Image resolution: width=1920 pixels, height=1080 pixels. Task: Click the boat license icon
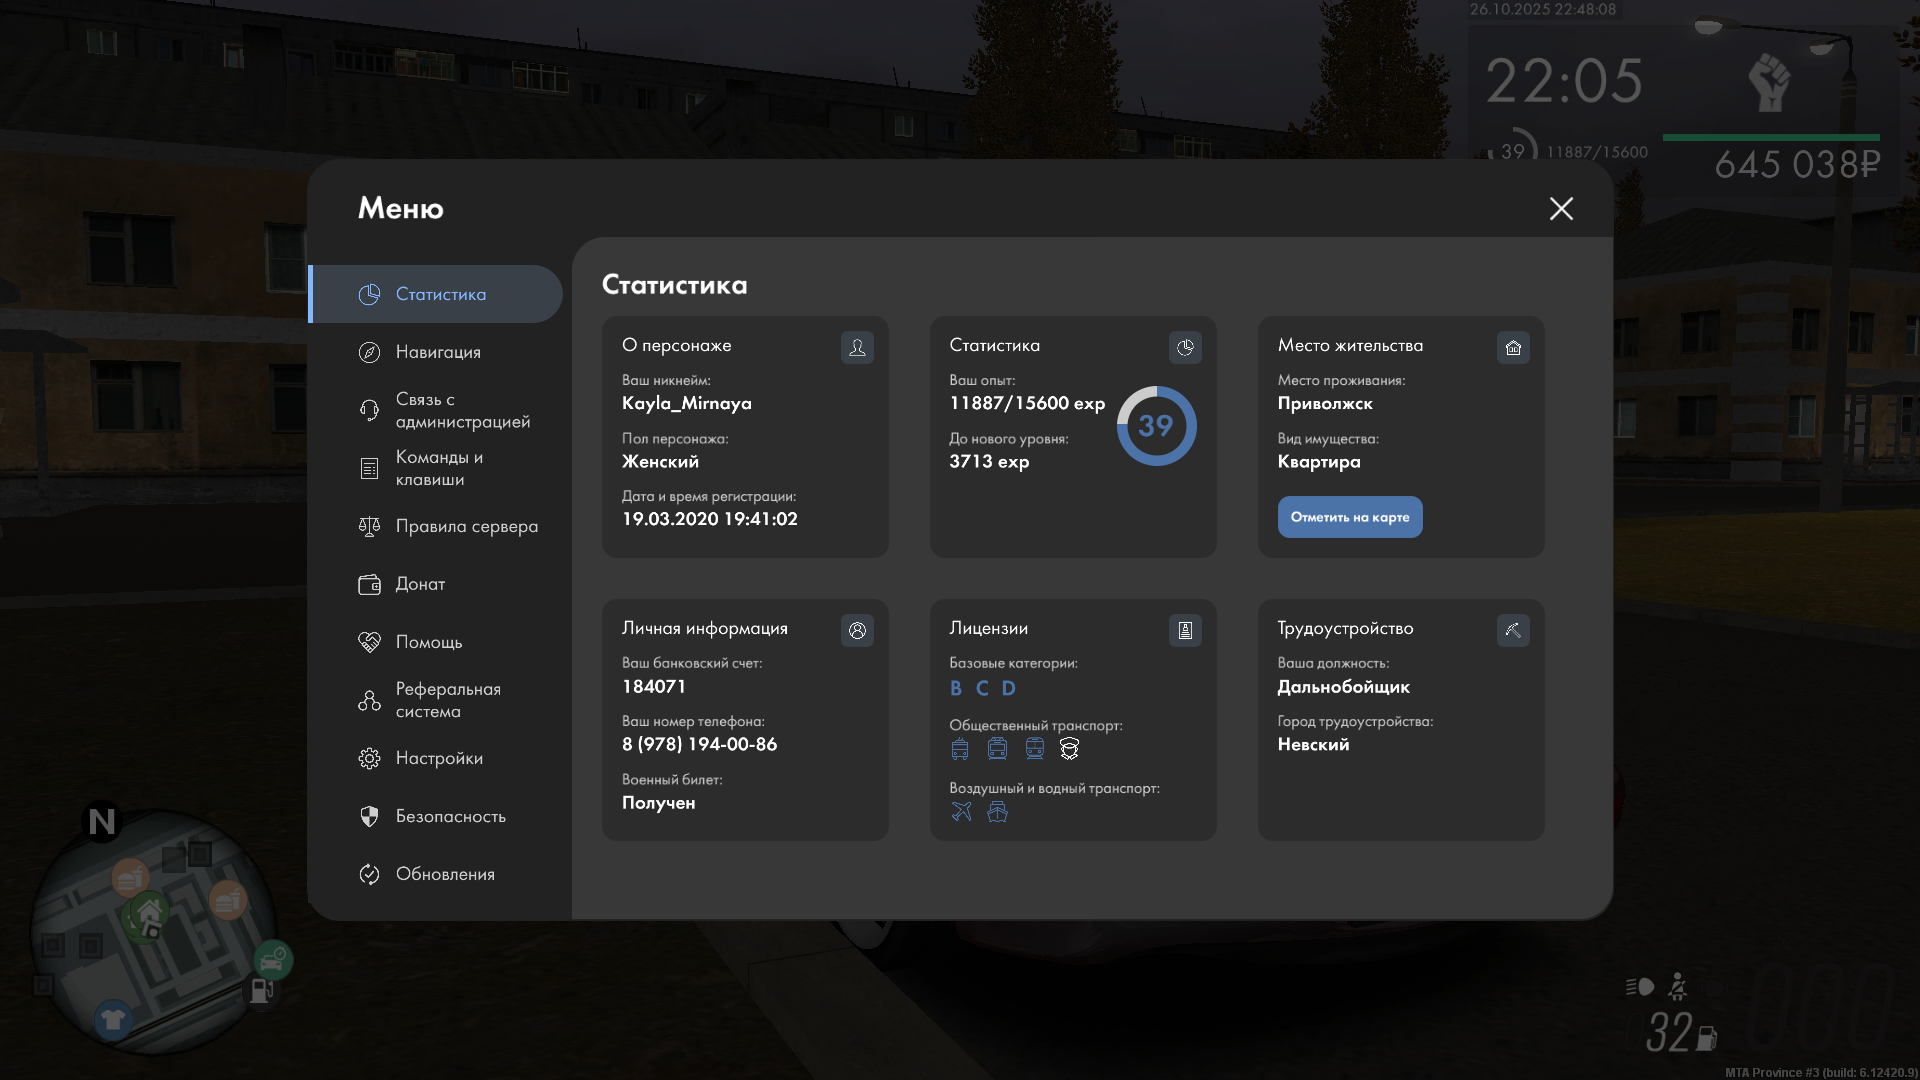tap(997, 812)
